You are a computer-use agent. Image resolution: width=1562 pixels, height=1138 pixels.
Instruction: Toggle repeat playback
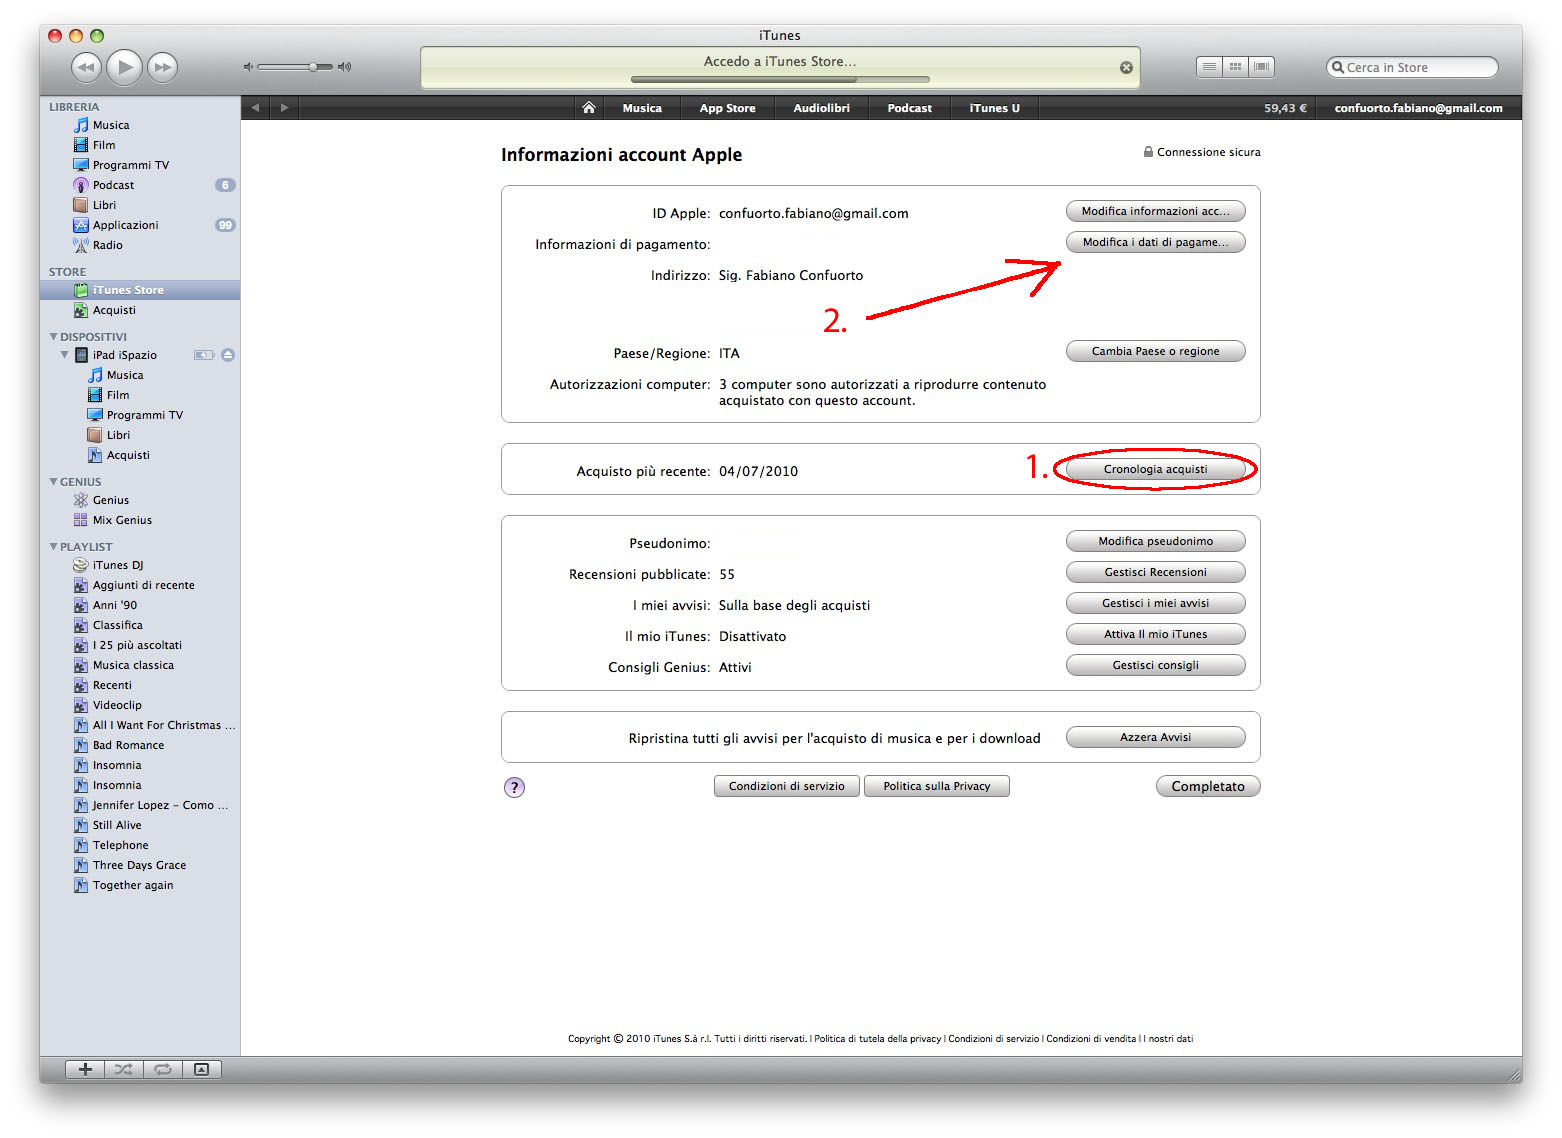162,1069
